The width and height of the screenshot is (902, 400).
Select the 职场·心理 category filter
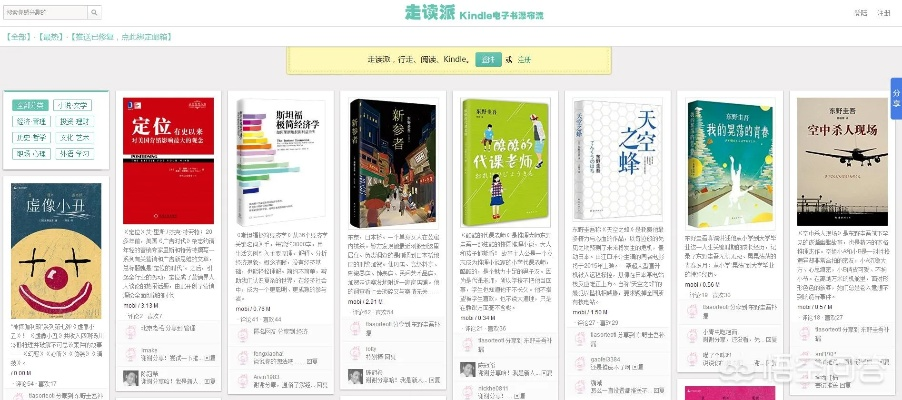click(30, 154)
